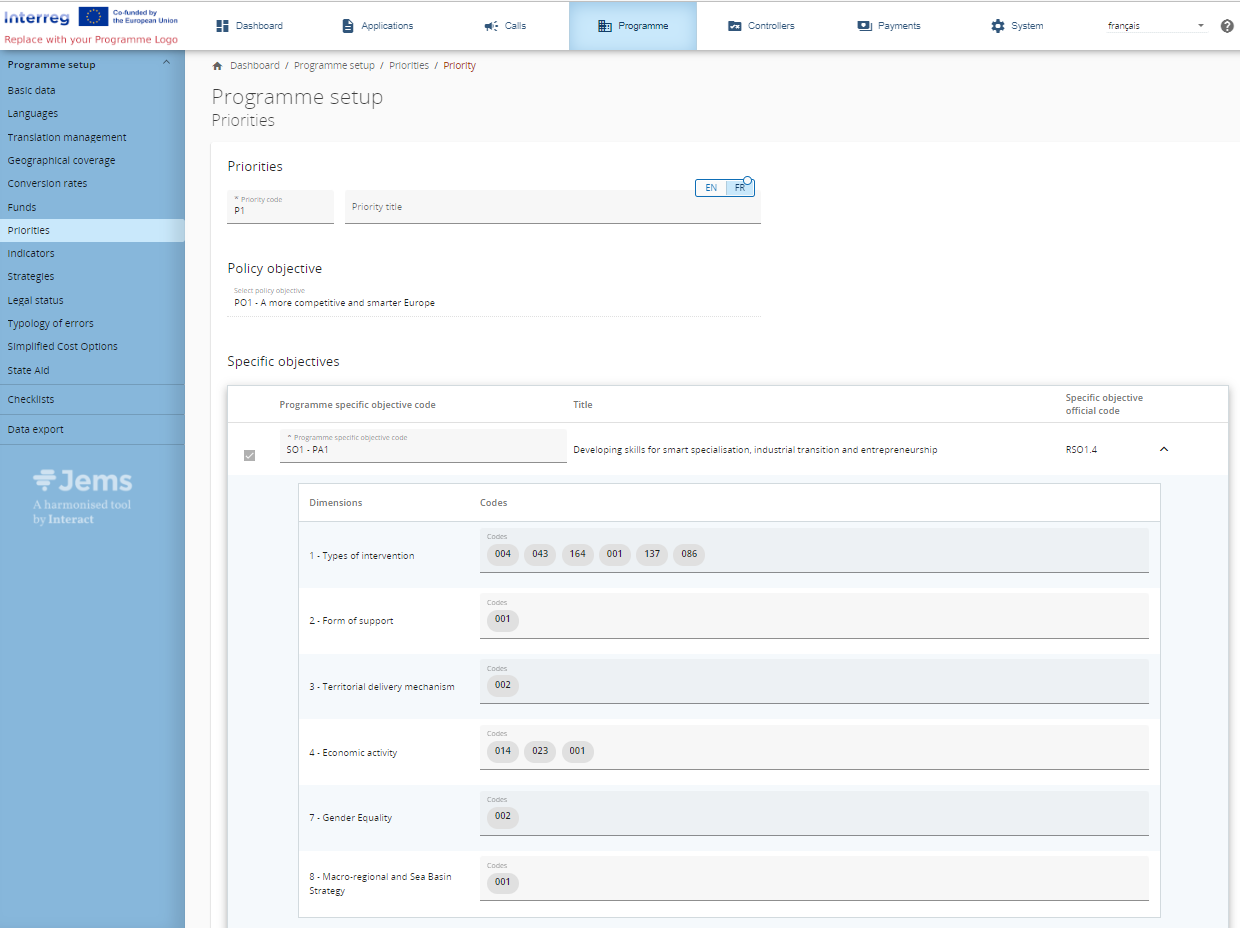Switch priority title language to FR
The height and width of the screenshot is (928, 1240).
[x=740, y=188]
